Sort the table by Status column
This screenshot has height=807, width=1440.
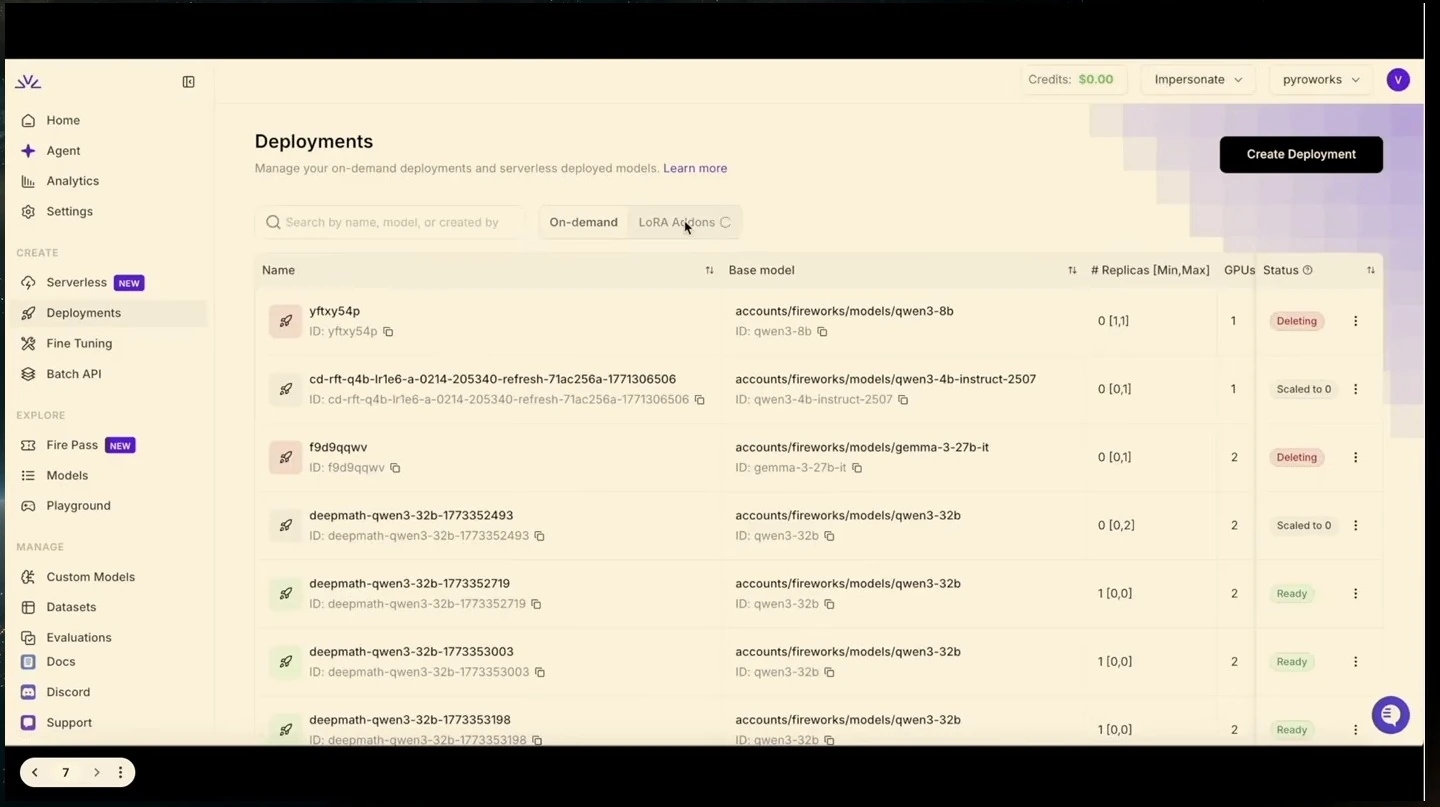(1371, 270)
